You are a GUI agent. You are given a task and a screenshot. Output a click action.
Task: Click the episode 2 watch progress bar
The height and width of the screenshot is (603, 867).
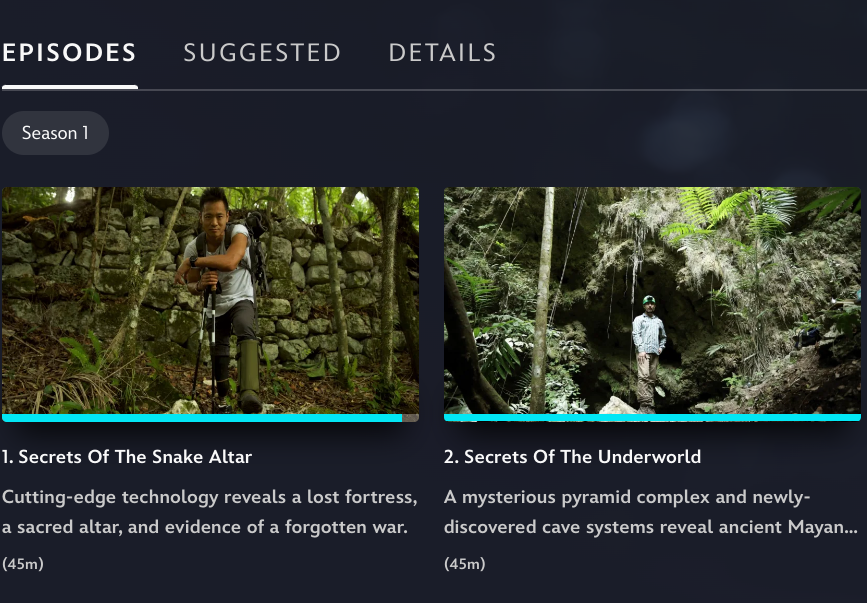coord(652,418)
